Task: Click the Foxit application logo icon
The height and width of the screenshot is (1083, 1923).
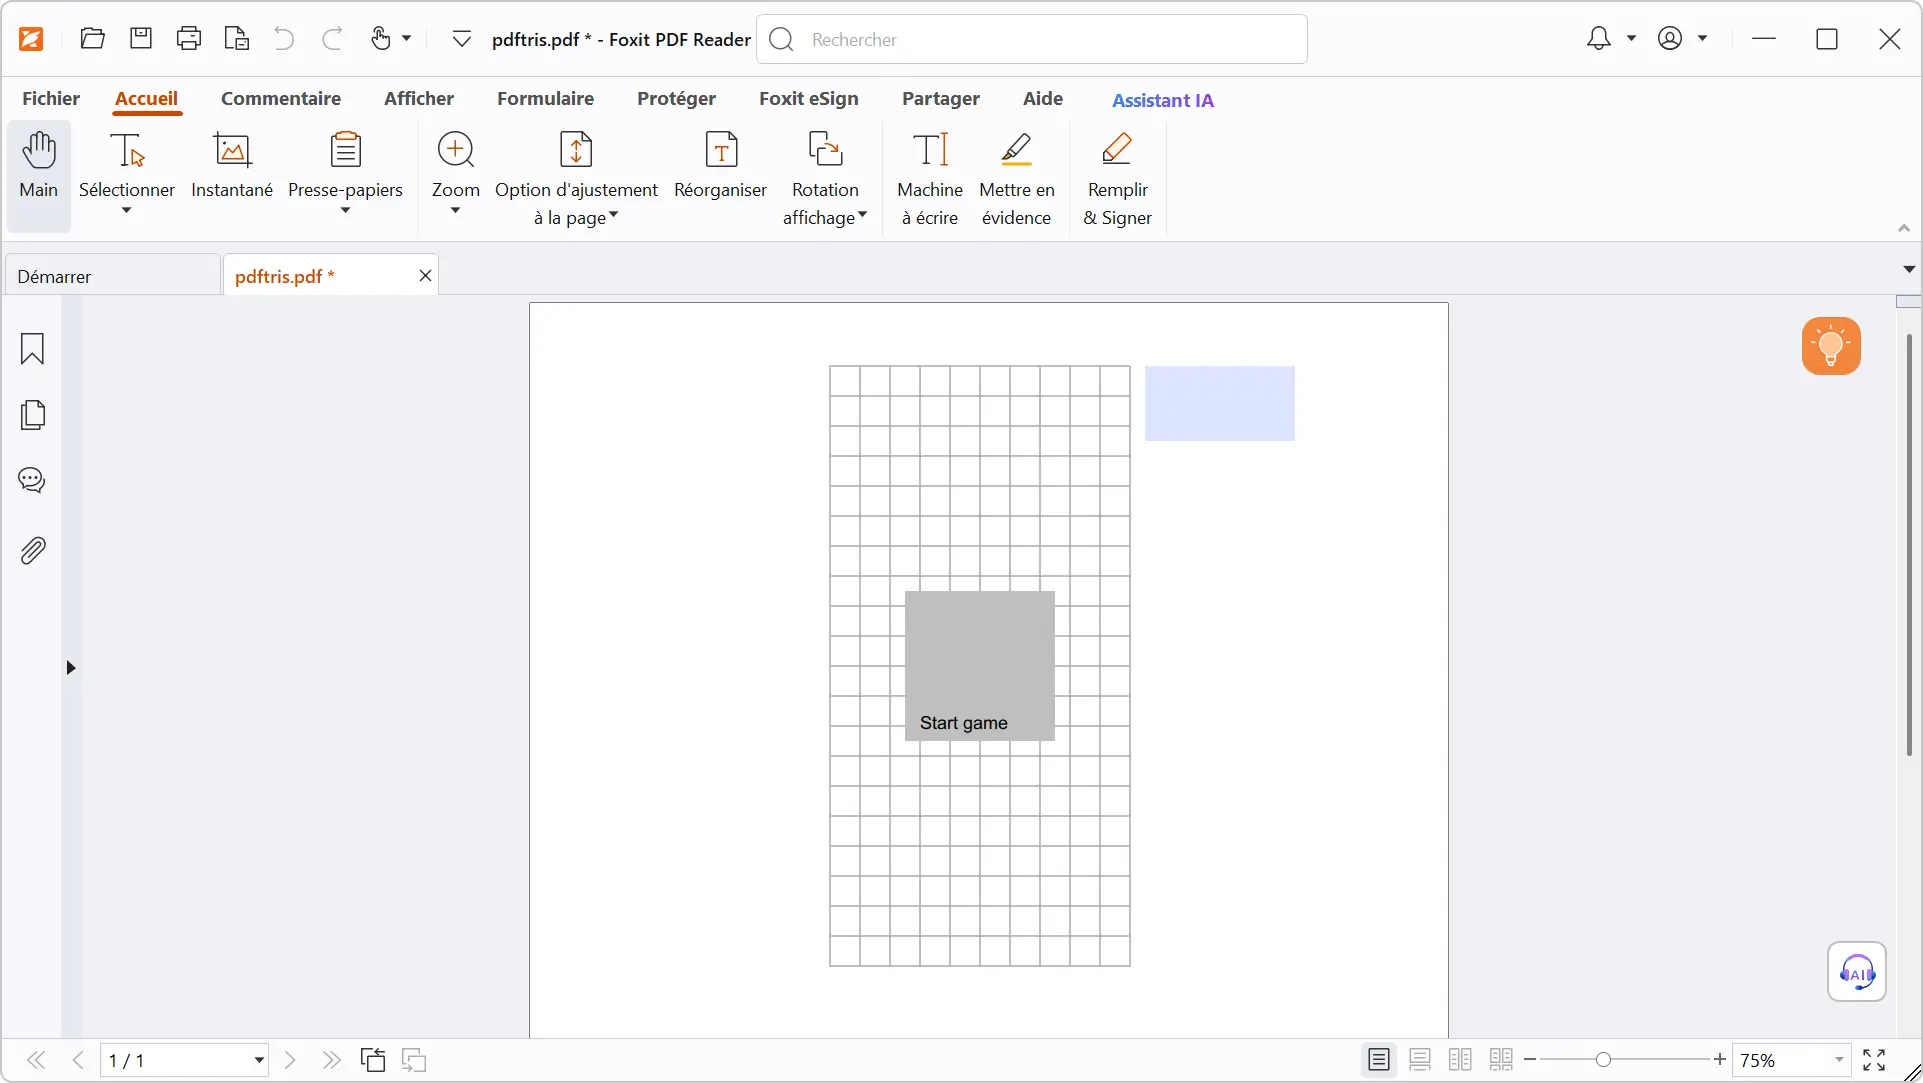Action: (32, 39)
